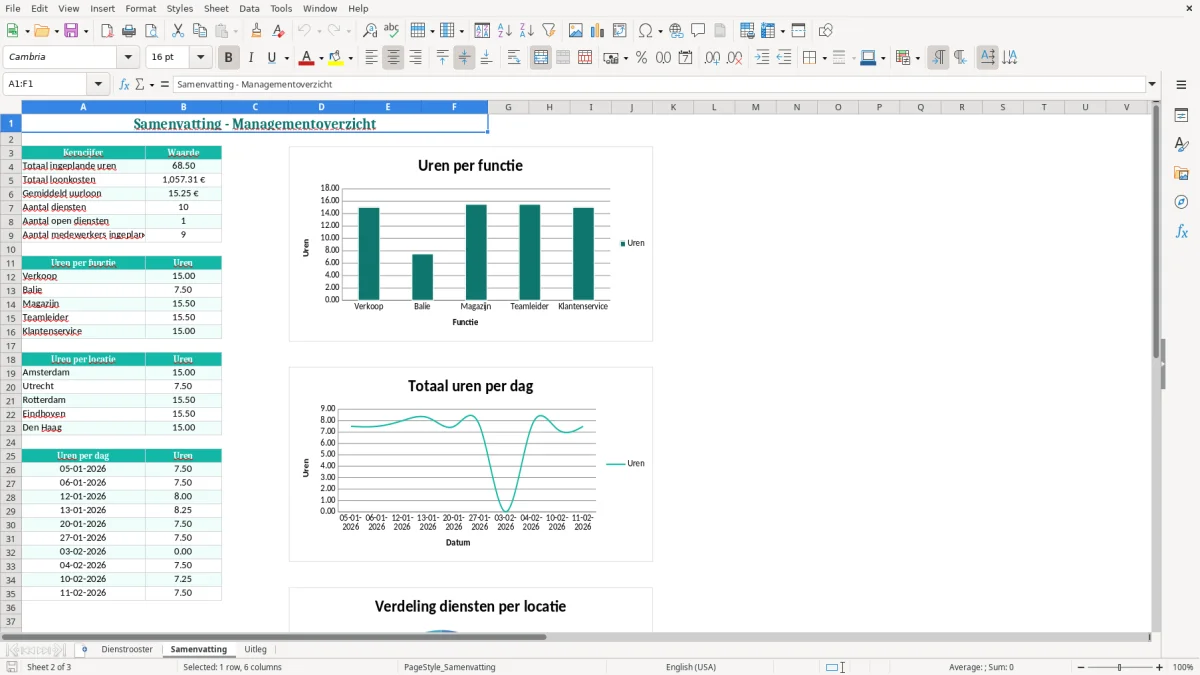Click 100% zoom level
1200x675 pixels.
point(1183,667)
